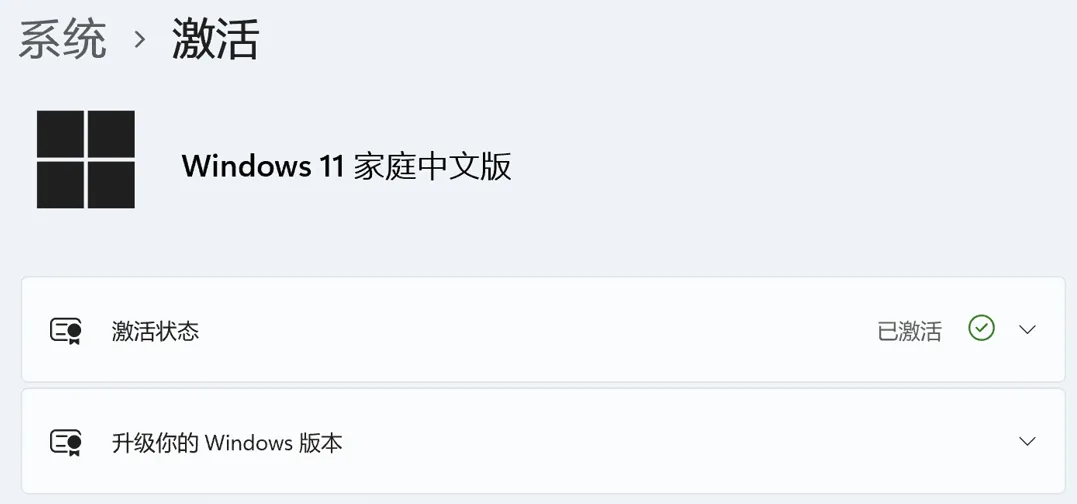Click the top-left tile of Windows logo
The height and width of the screenshot is (504, 1077).
tap(60, 134)
